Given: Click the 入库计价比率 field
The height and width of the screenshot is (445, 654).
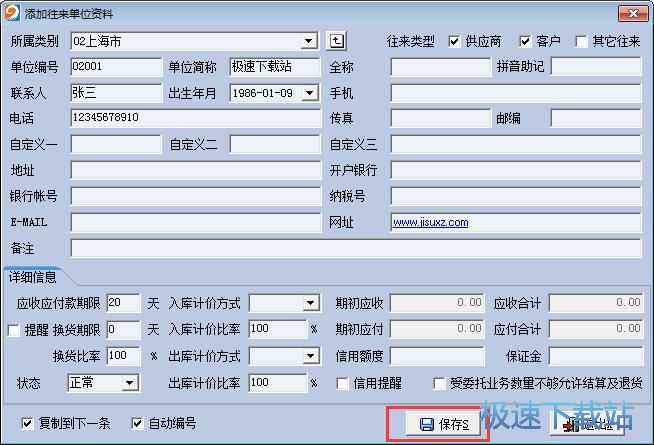Looking at the screenshot, I should (x=277, y=329).
